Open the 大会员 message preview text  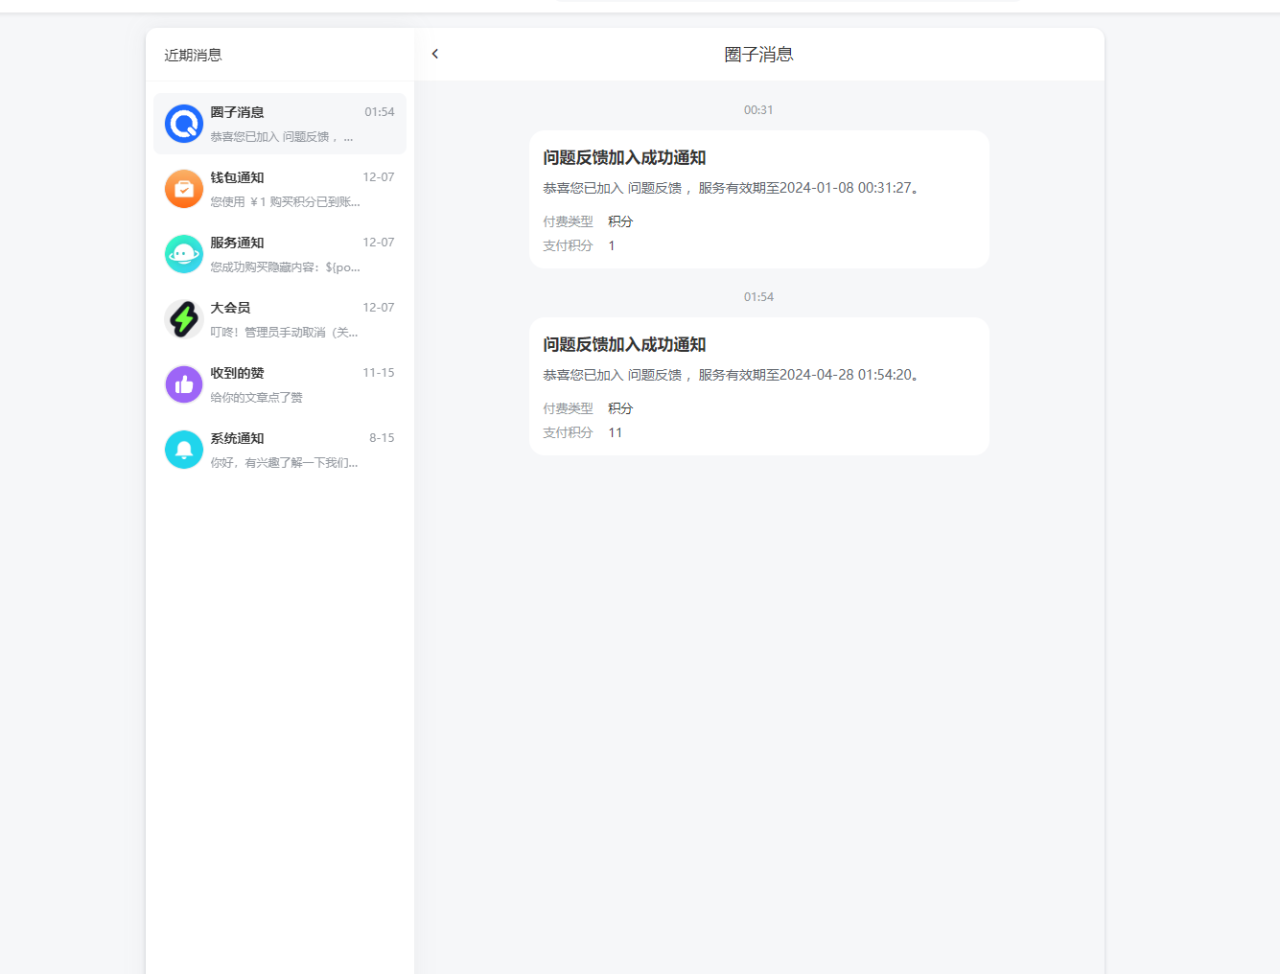(x=284, y=332)
